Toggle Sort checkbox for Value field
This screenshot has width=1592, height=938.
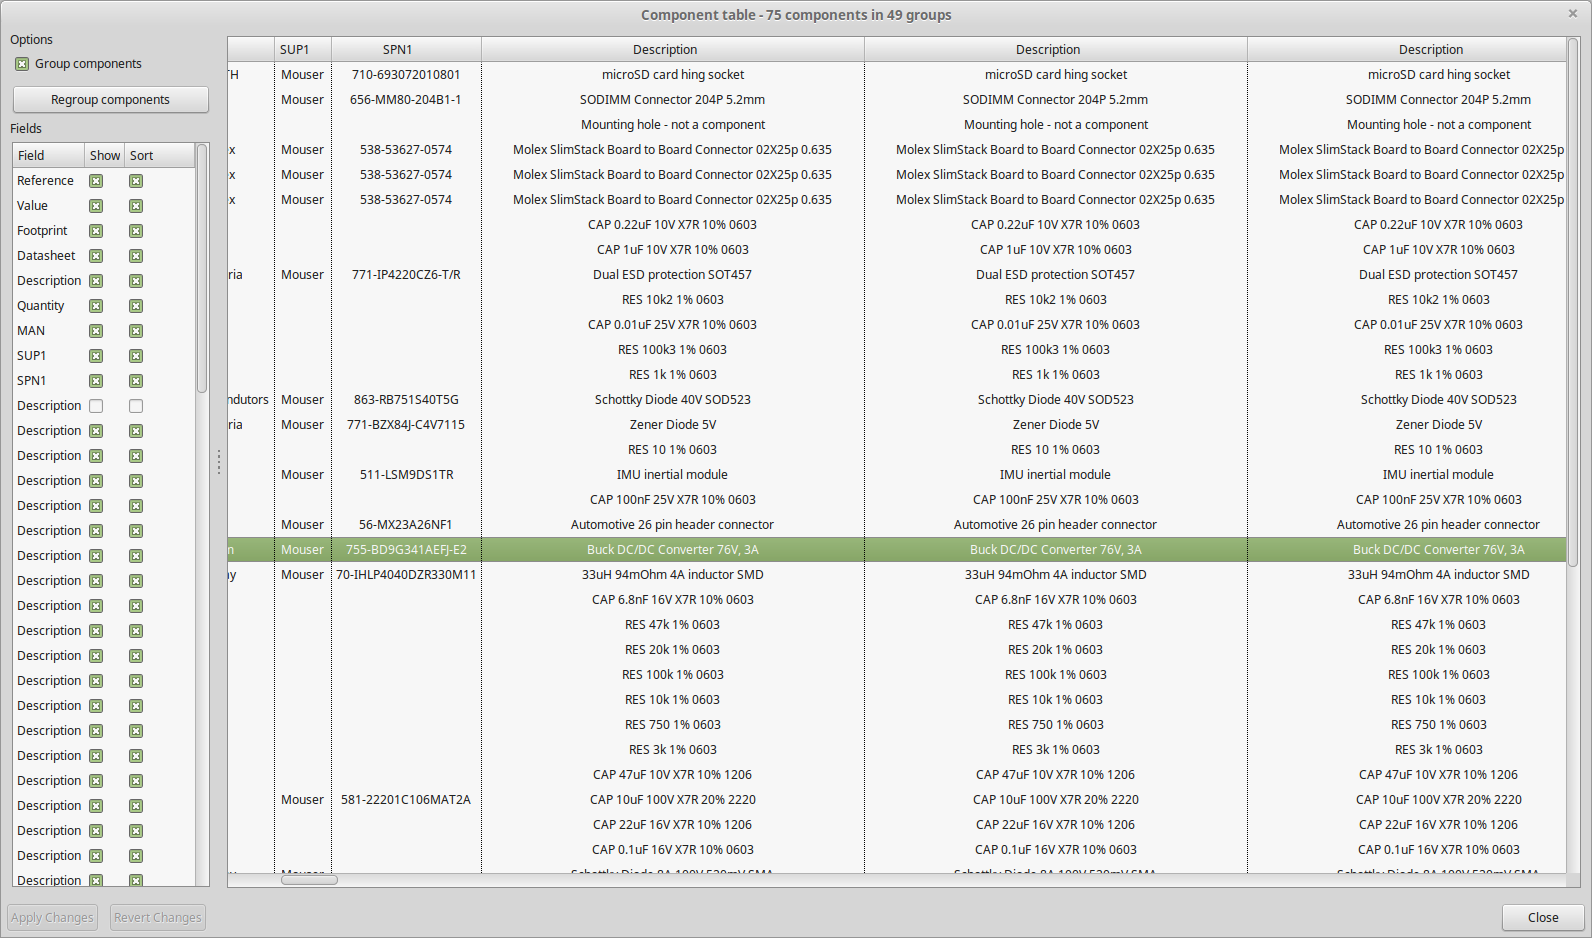click(x=136, y=206)
